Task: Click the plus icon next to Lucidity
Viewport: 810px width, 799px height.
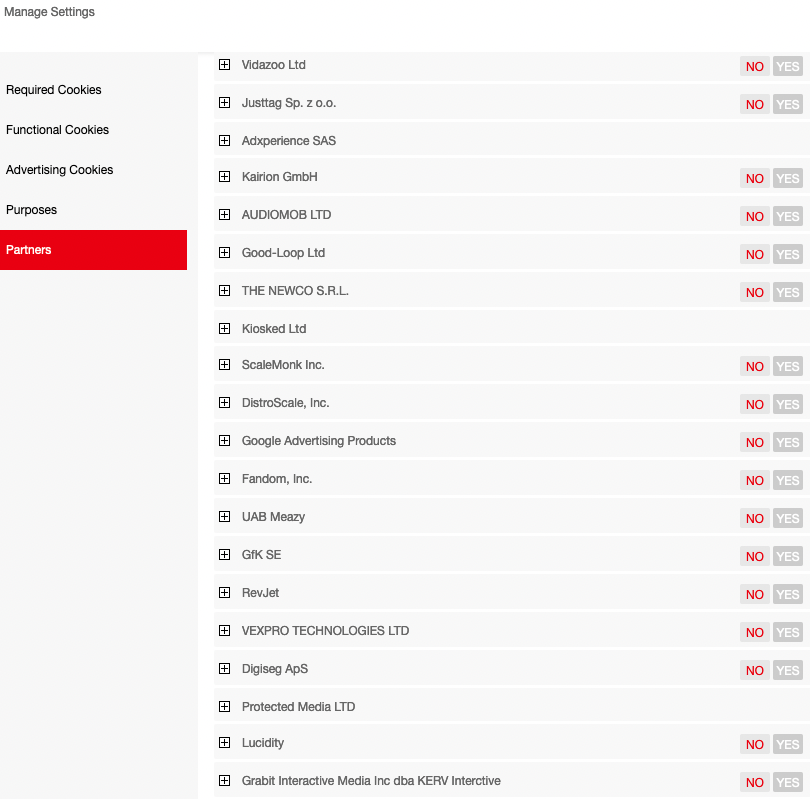Action: click(x=224, y=743)
